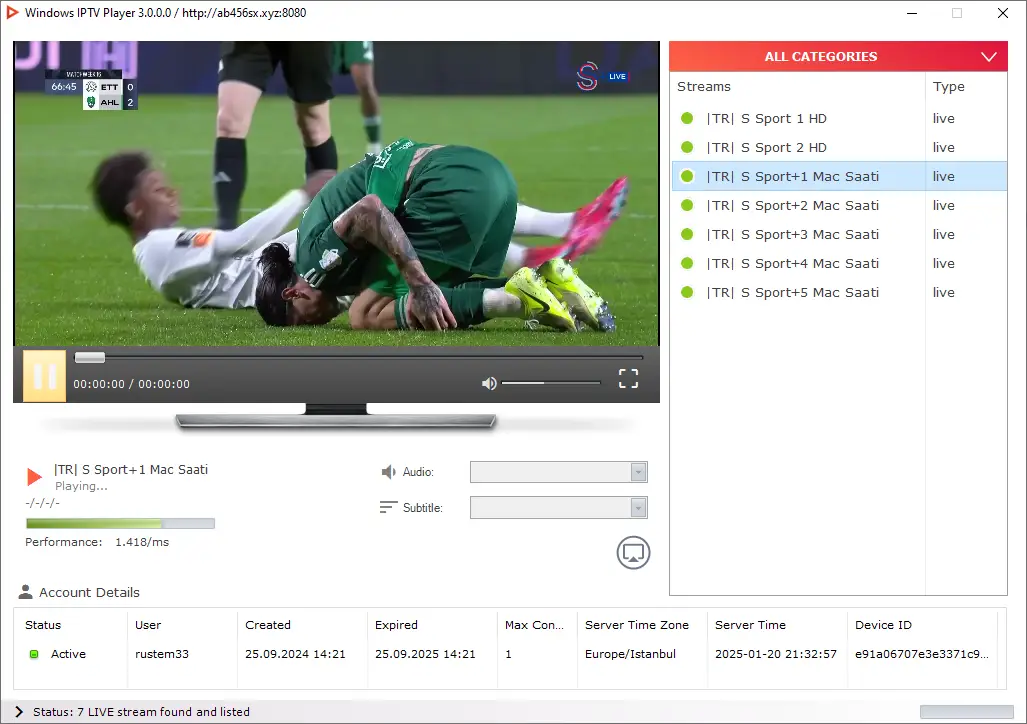Click the Created column header
The width and height of the screenshot is (1027, 724).
pos(268,625)
